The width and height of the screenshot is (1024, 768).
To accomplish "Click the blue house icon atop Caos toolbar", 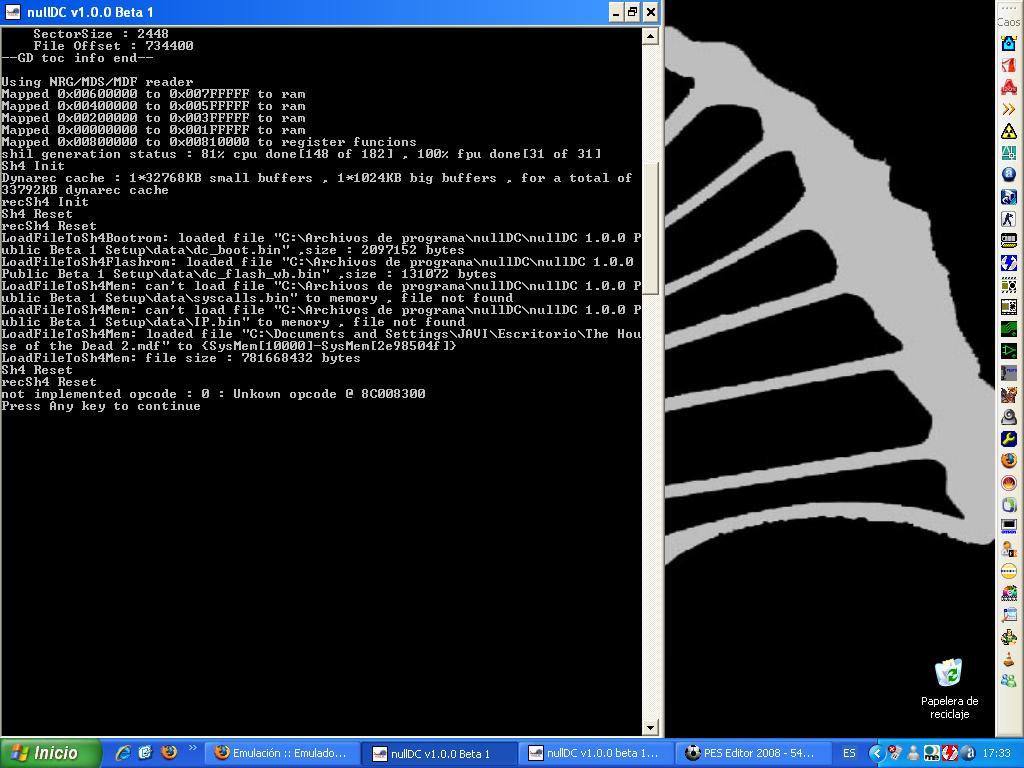I will click(x=1009, y=43).
